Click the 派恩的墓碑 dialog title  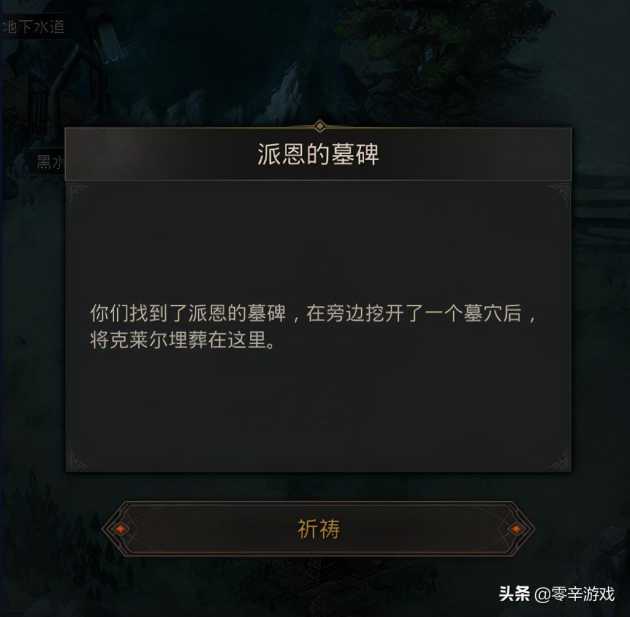coord(318,154)
